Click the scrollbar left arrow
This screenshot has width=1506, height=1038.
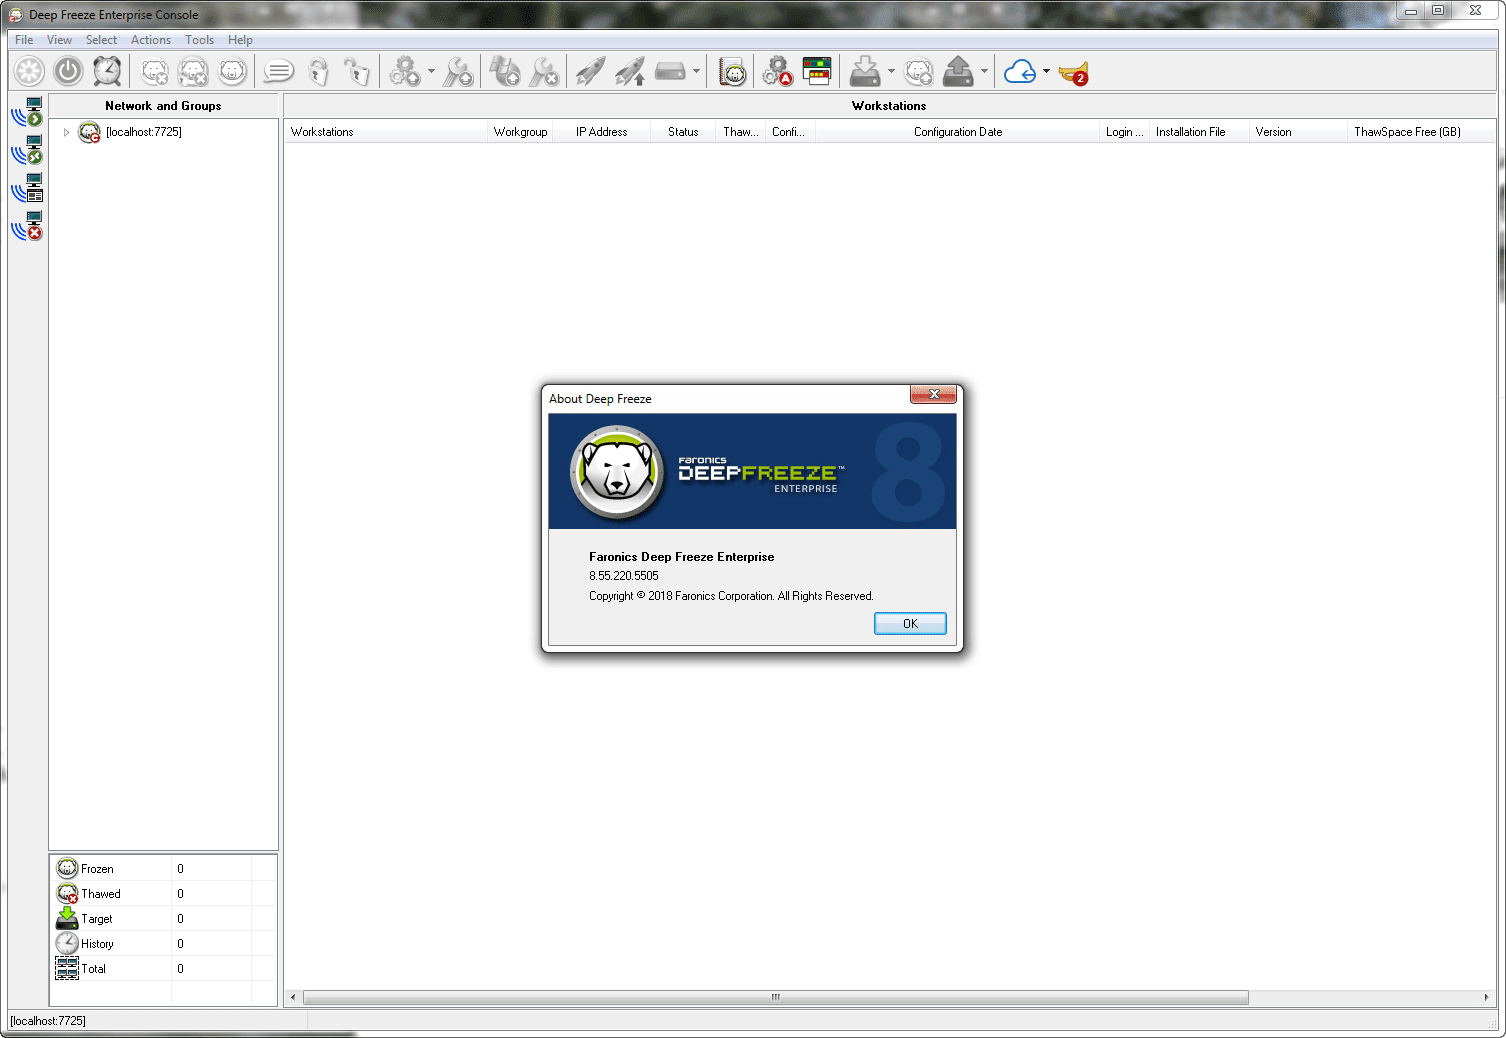click(x=292, y=997)
